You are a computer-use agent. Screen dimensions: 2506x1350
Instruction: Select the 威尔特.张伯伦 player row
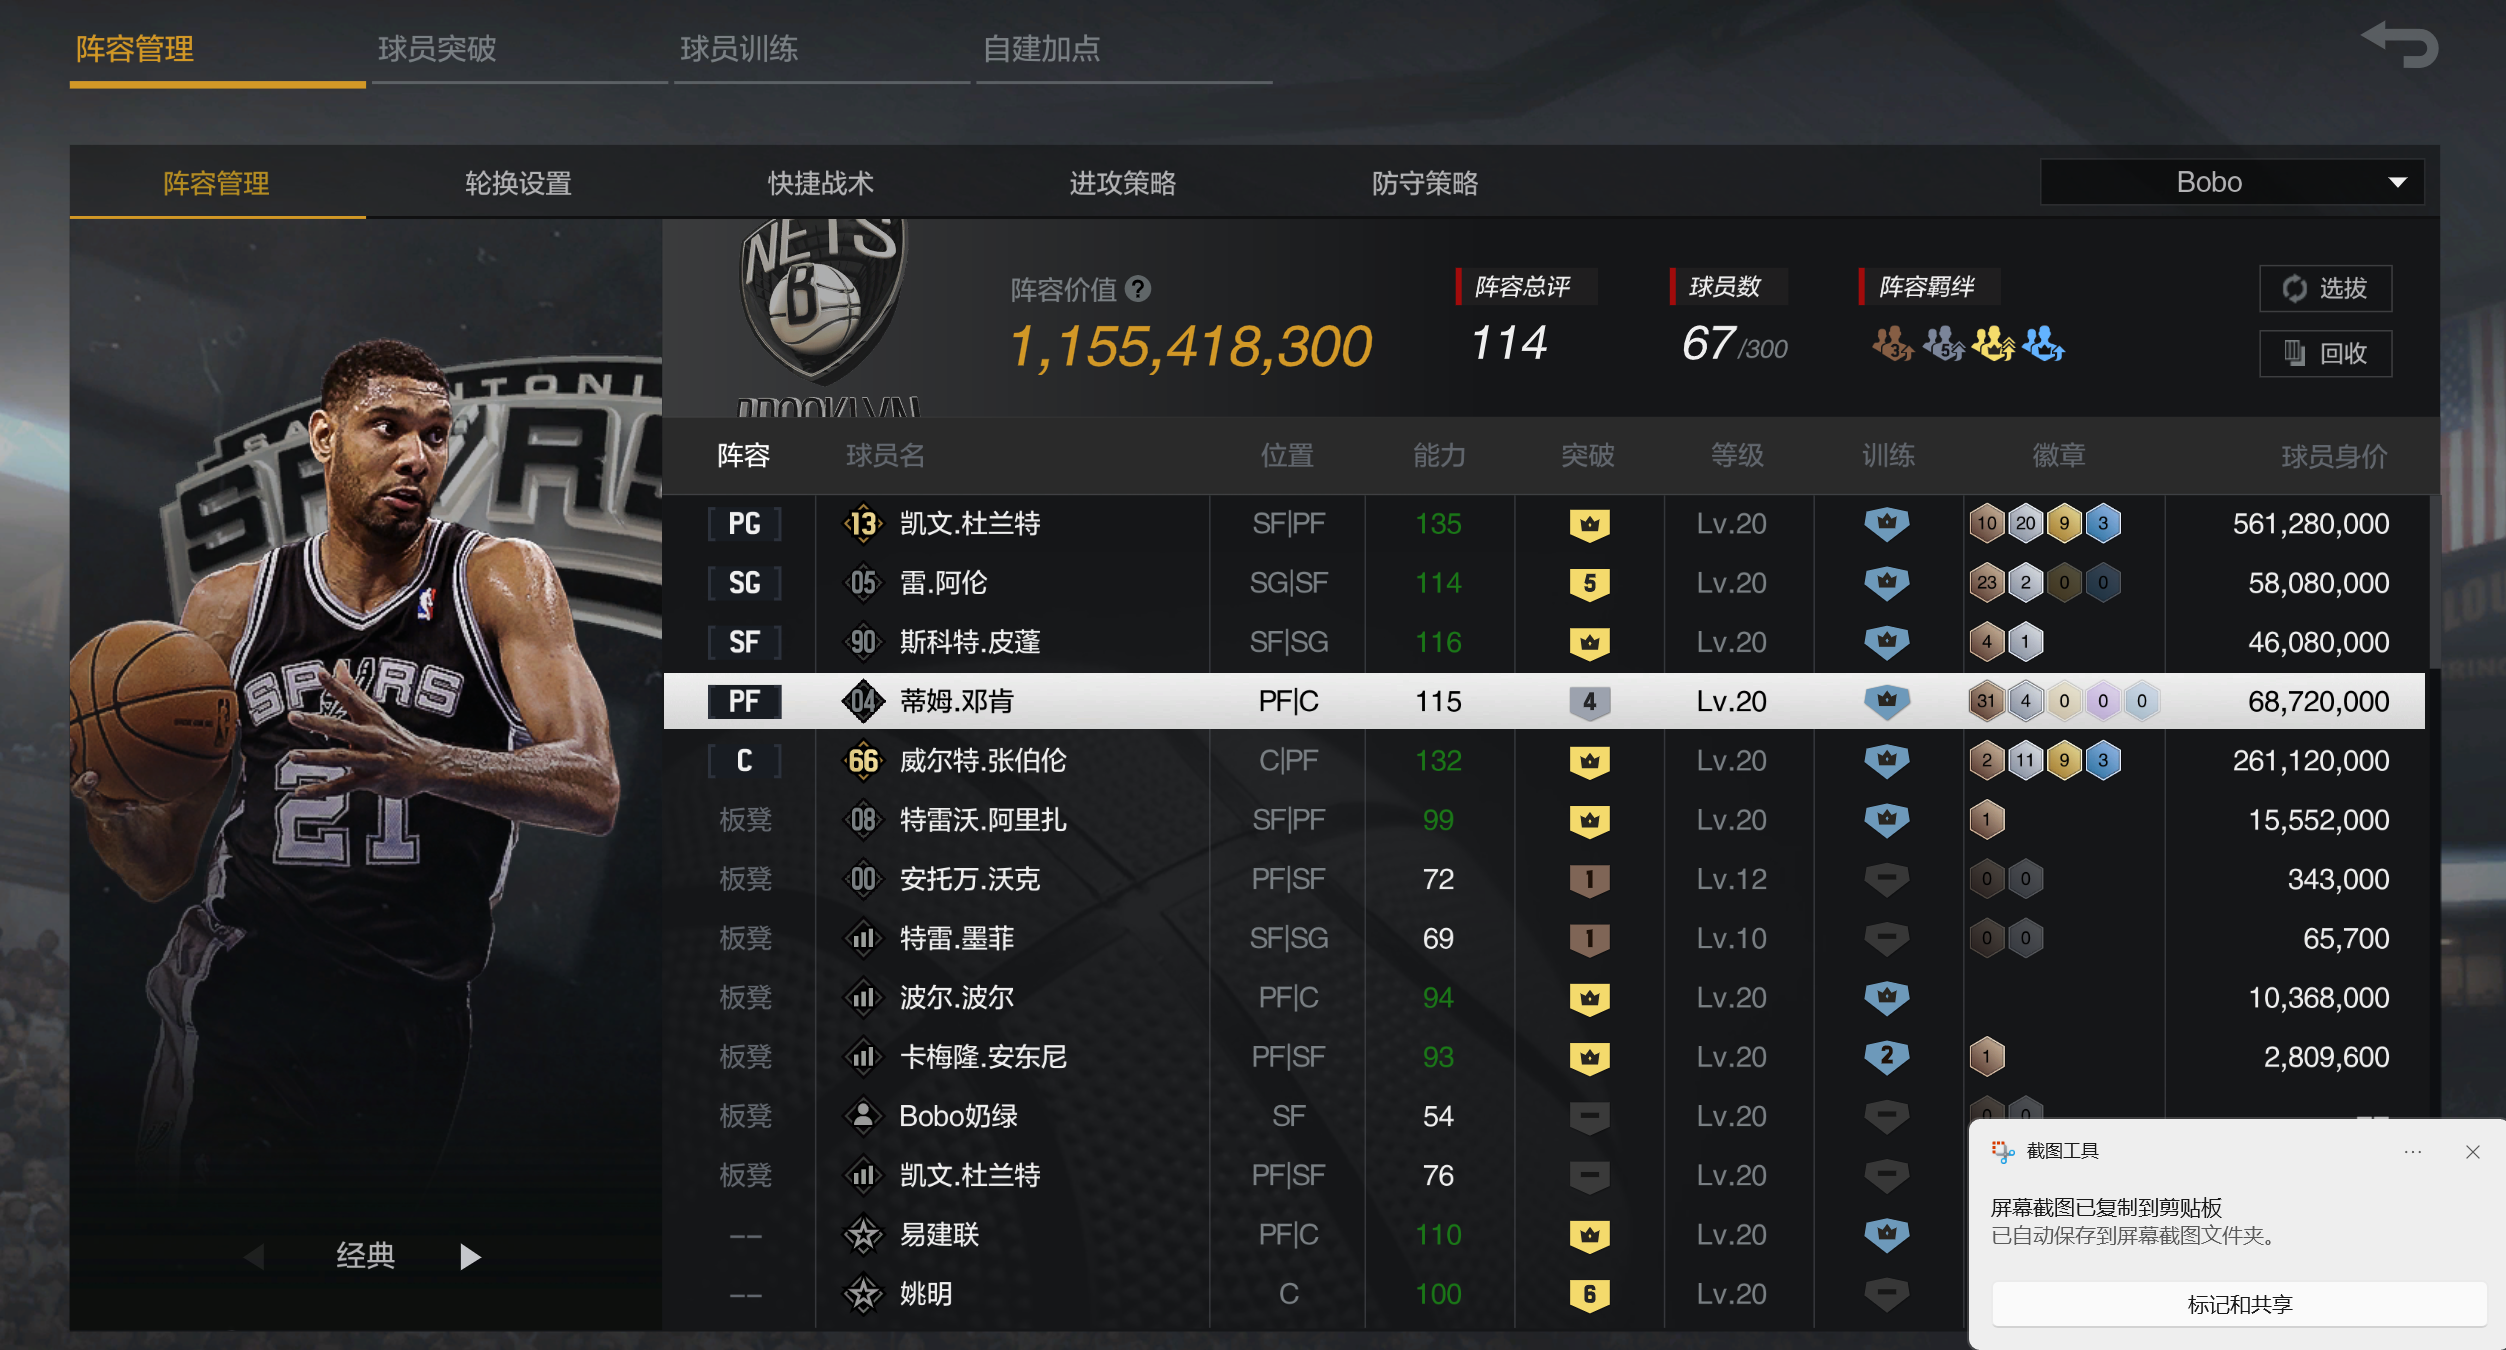[x=1544, y=761]
